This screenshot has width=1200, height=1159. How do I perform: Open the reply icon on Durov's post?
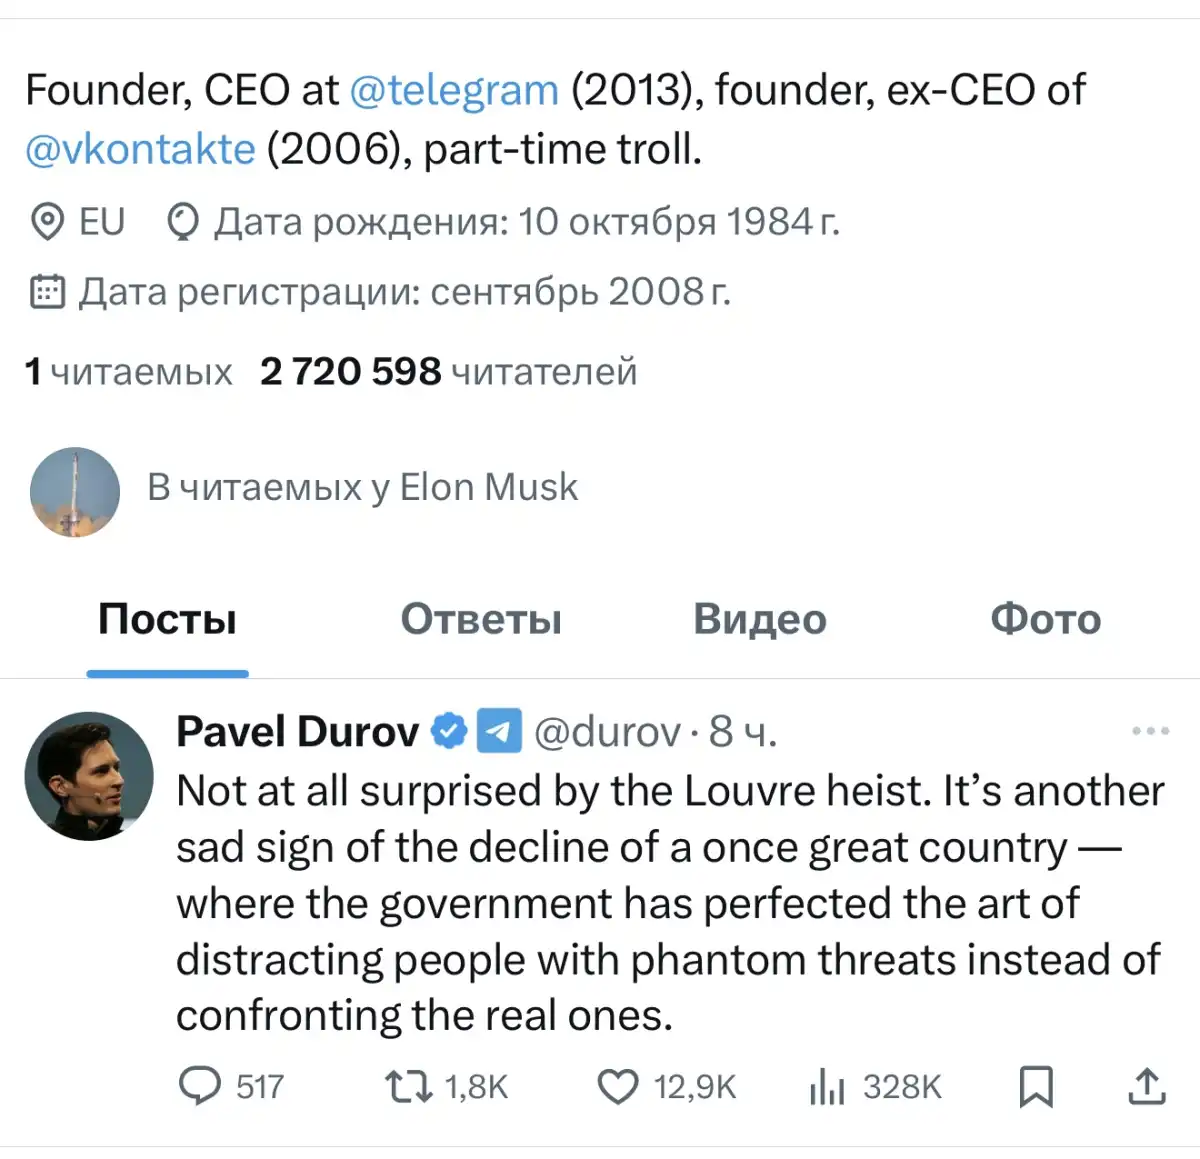(200, 1086)
